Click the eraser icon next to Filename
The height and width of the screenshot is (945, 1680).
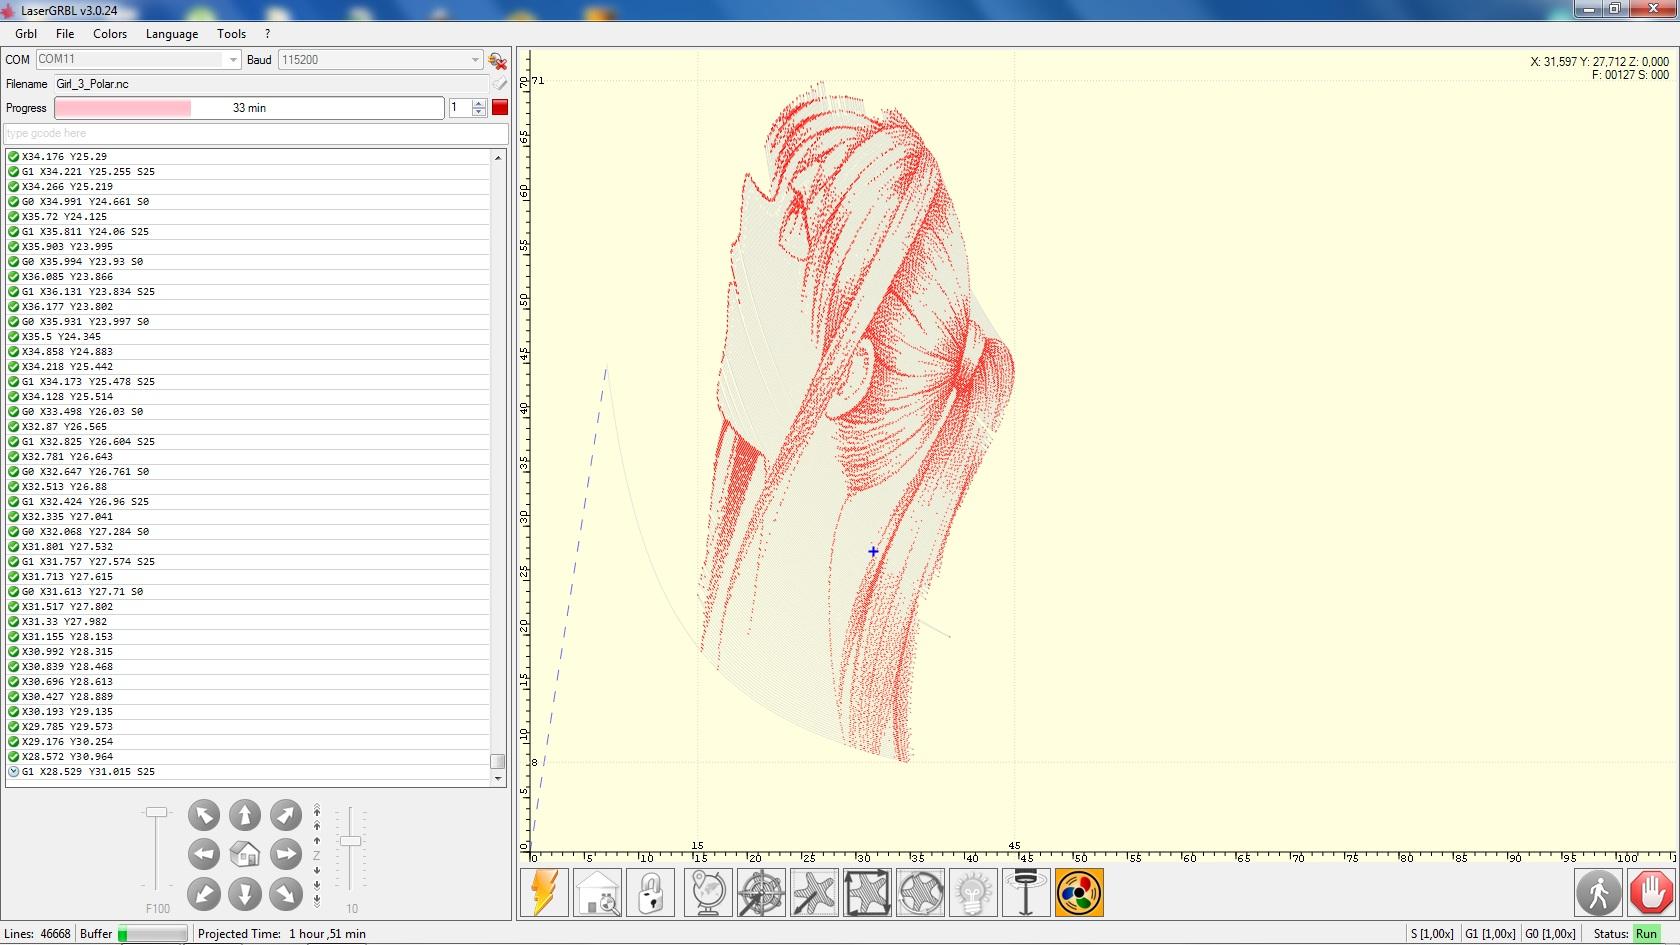[x=499, y=84]
